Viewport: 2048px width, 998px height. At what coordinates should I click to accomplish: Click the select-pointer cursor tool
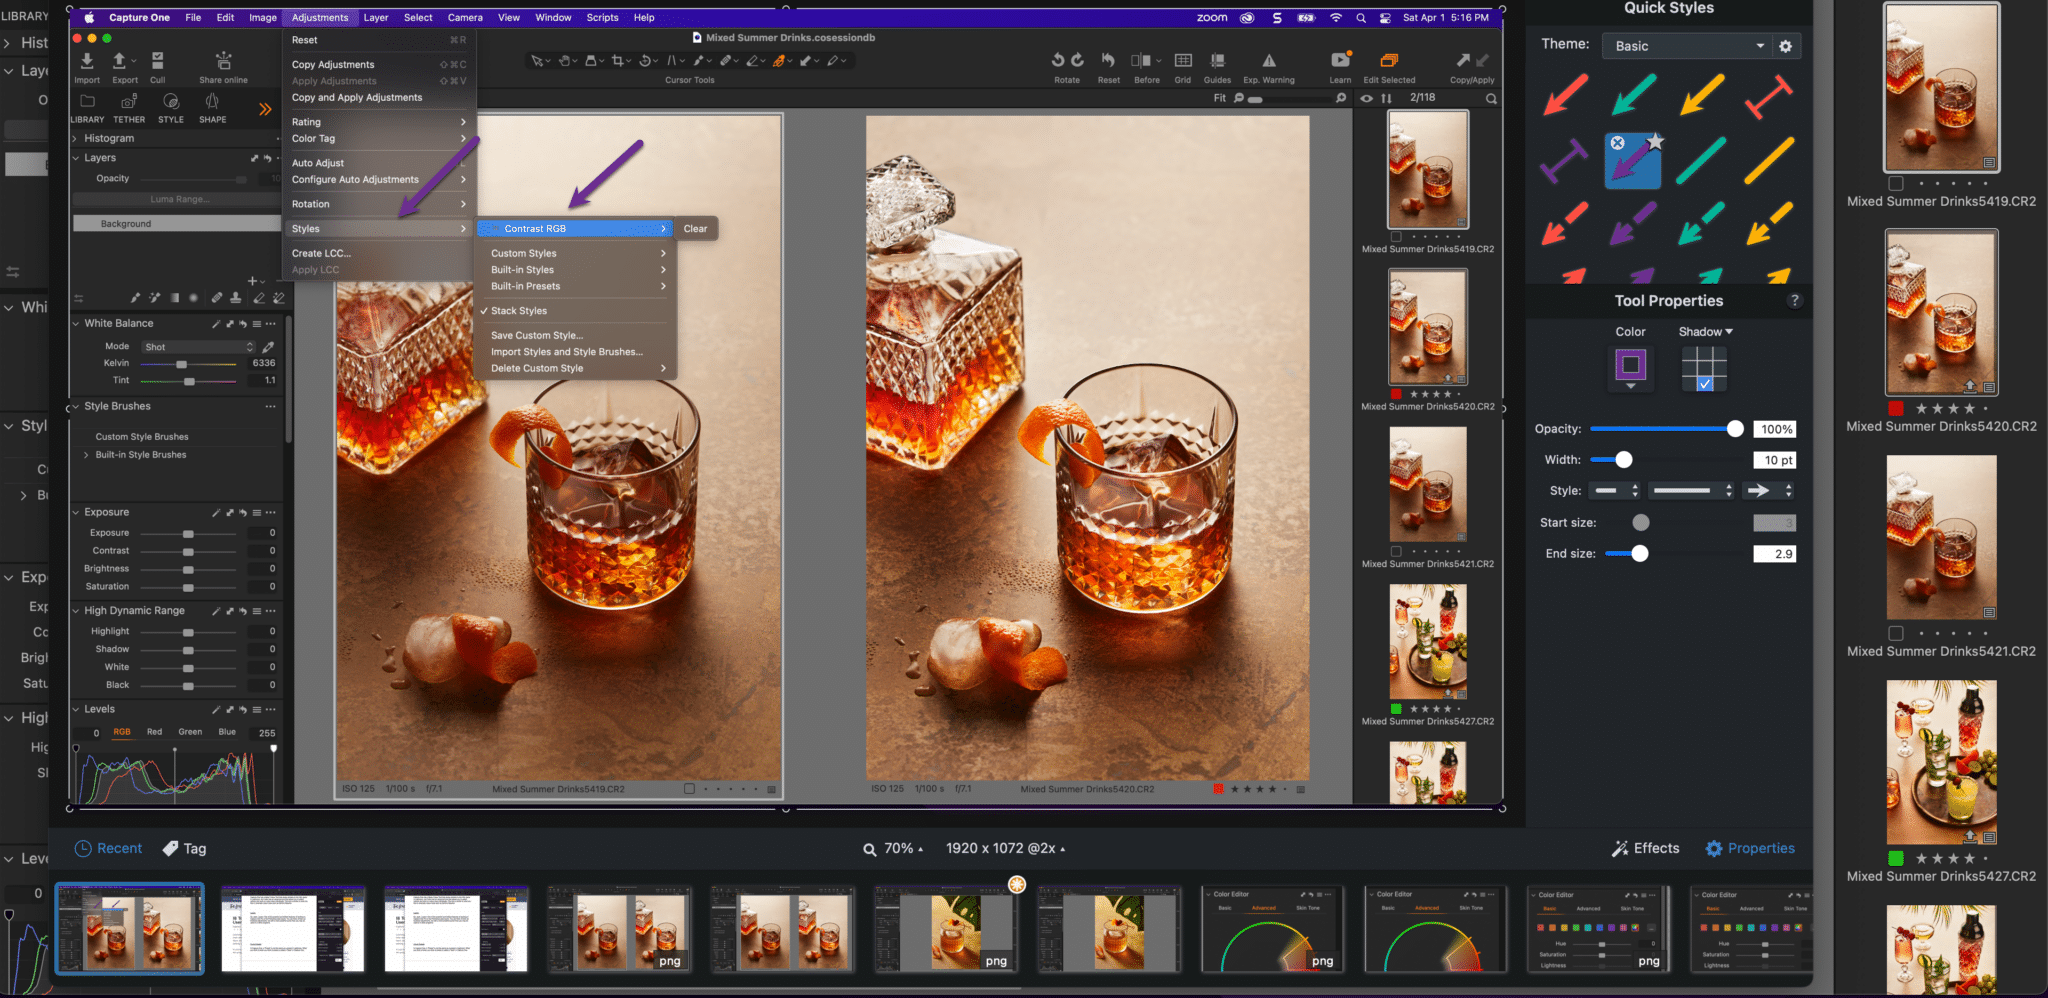[537, 61]
